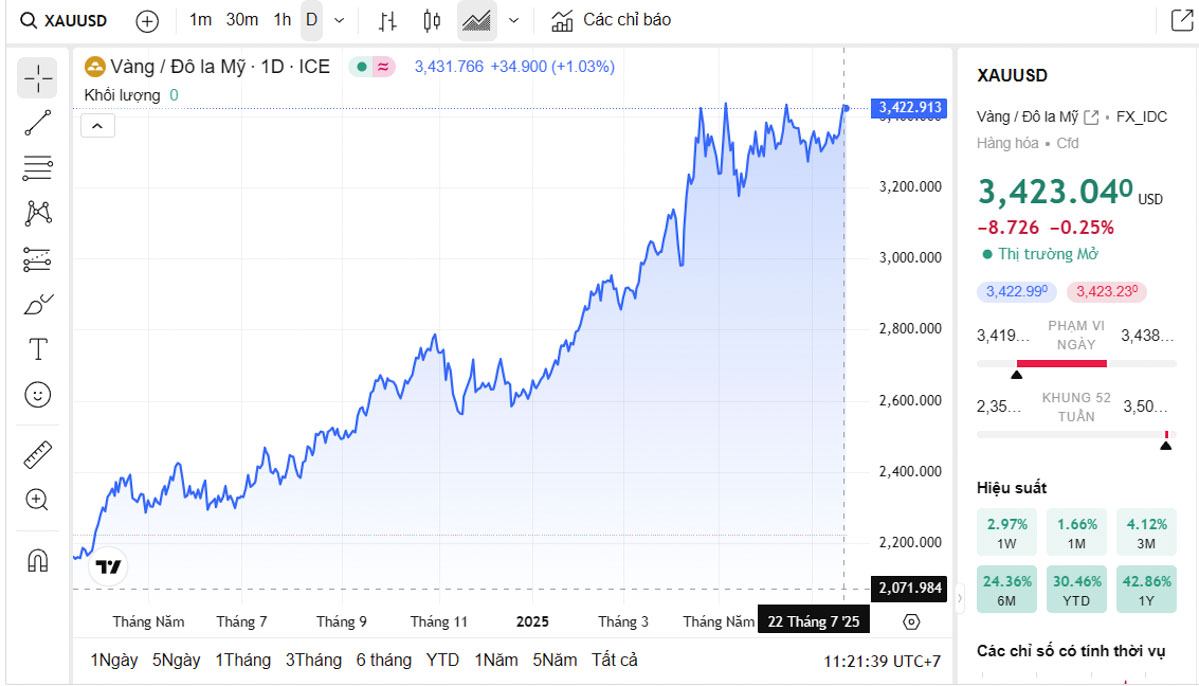Switch to candlestick chart style
The width and height of the screenshot is (1199, 686).
tap(432, 20)
